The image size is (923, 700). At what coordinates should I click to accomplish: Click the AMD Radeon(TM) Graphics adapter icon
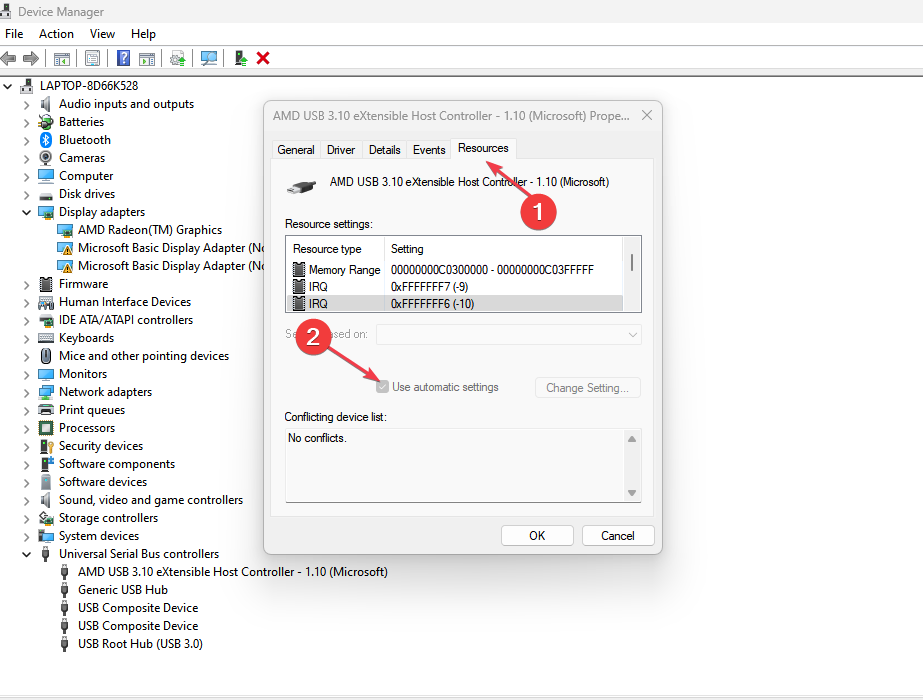point(65,230)
